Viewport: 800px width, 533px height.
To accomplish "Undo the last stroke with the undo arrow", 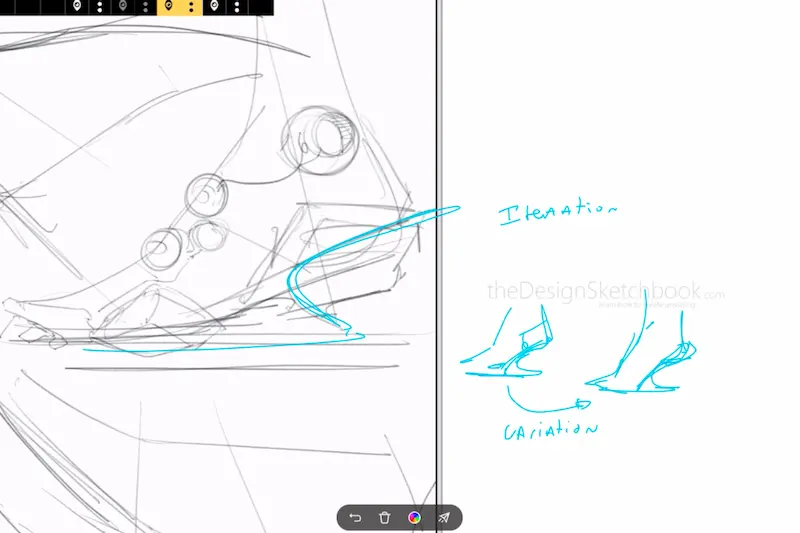I will 355,518.
